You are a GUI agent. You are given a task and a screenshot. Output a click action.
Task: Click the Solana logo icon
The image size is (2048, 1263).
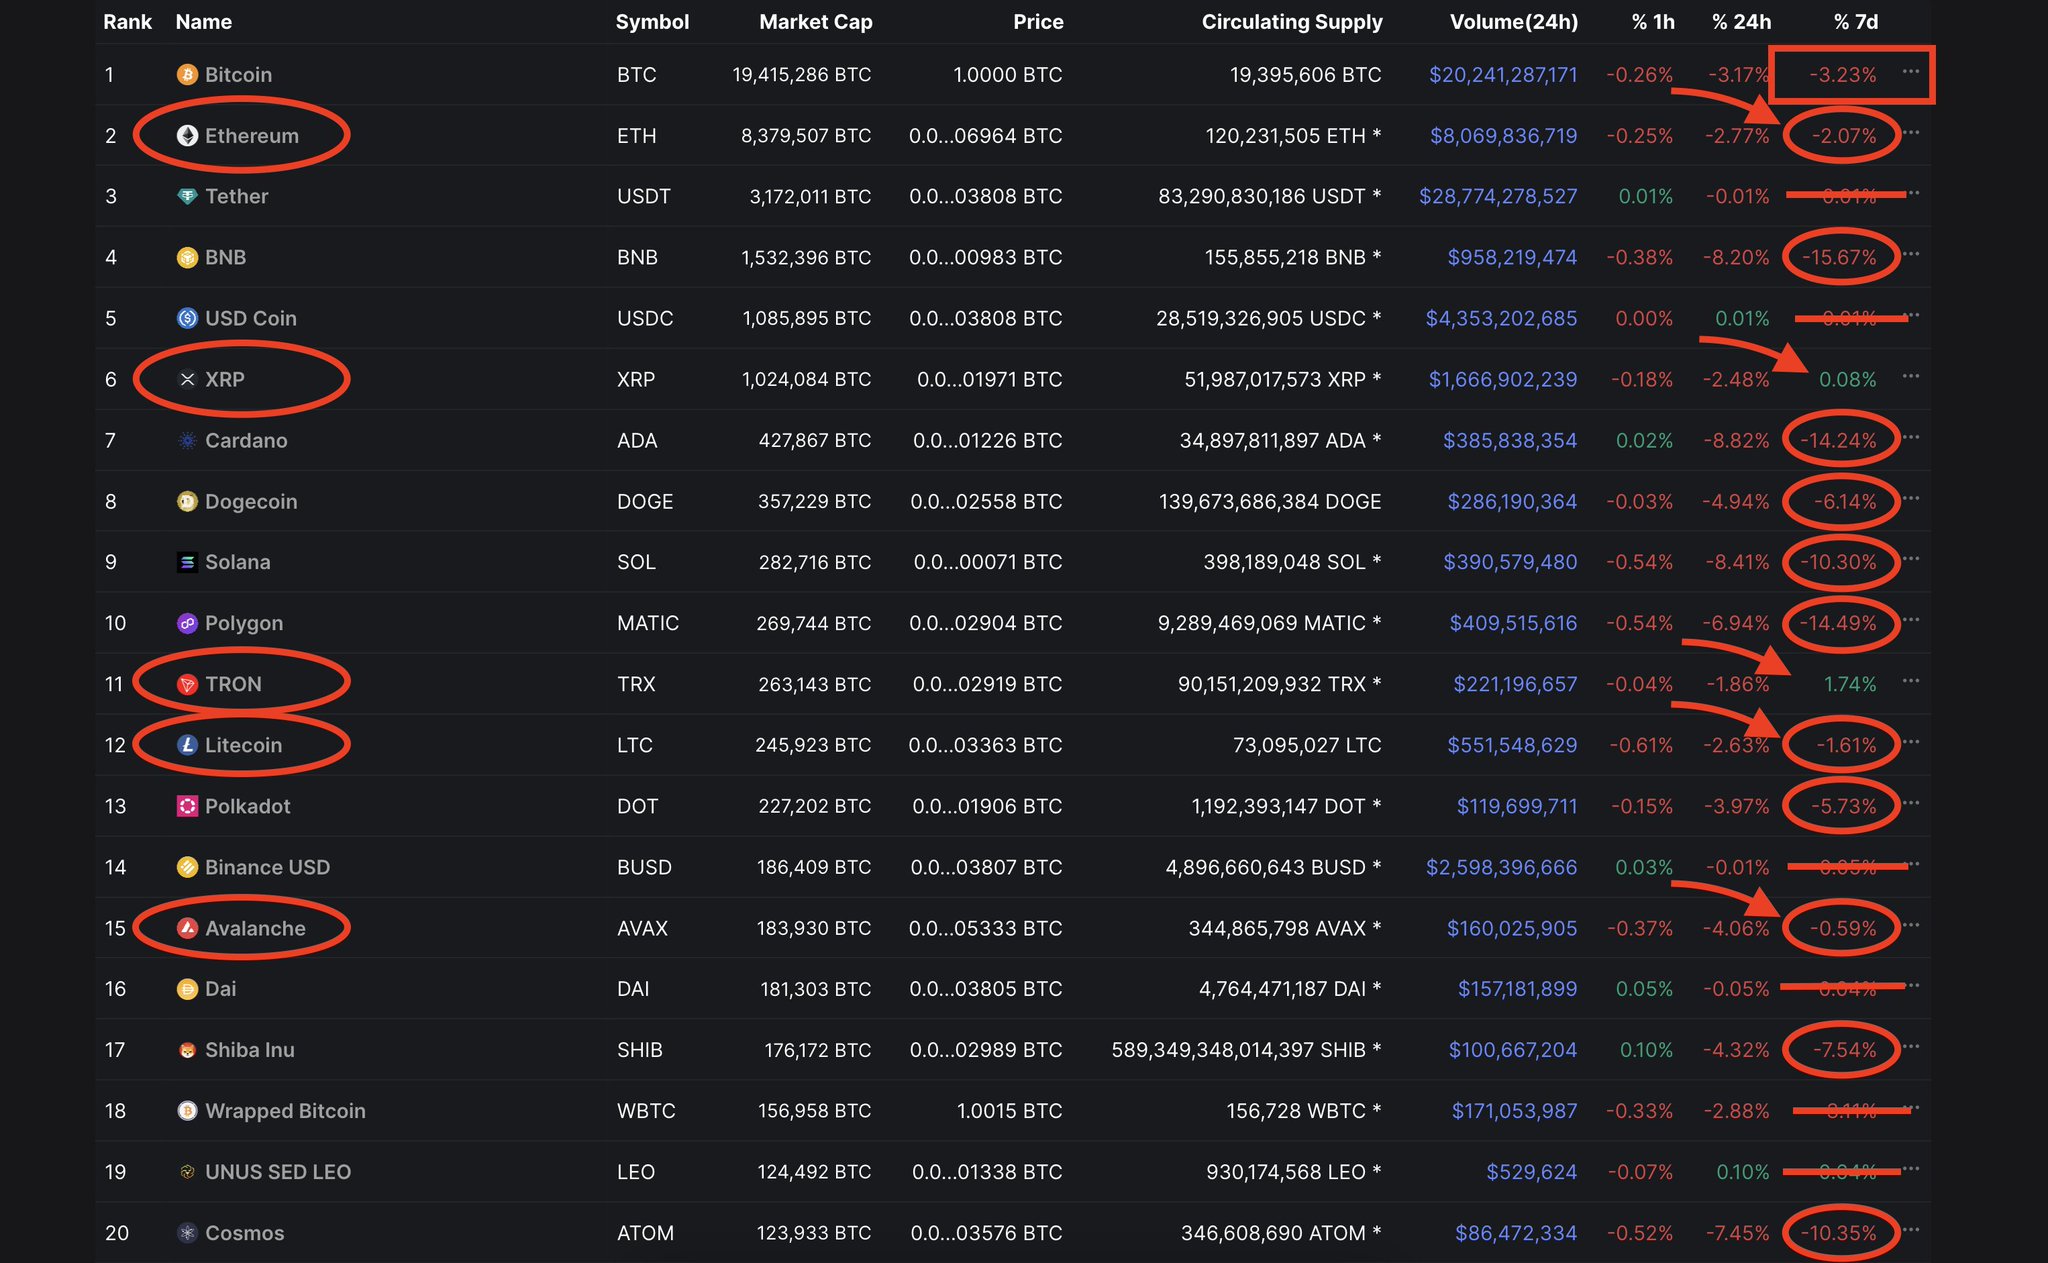187,563
